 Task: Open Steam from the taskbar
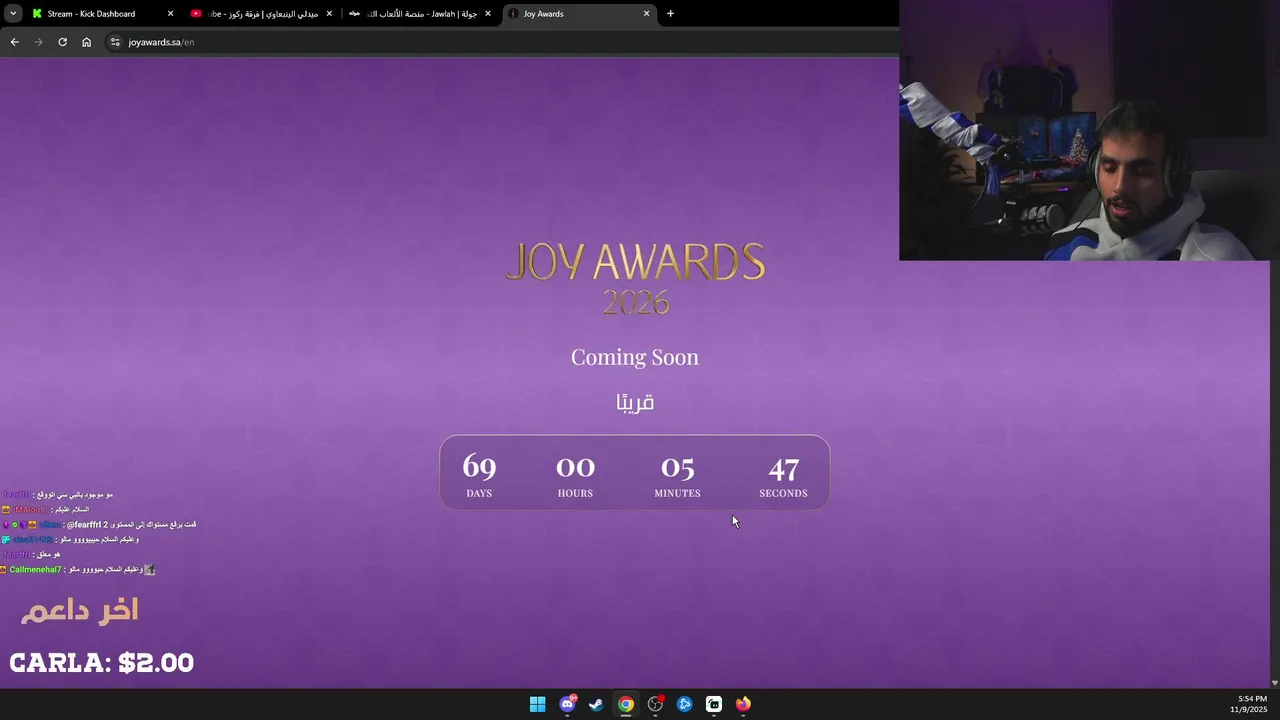coord(596,704)
